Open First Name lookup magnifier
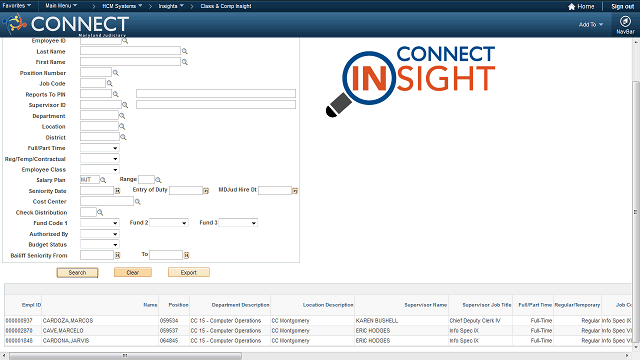 184,62
